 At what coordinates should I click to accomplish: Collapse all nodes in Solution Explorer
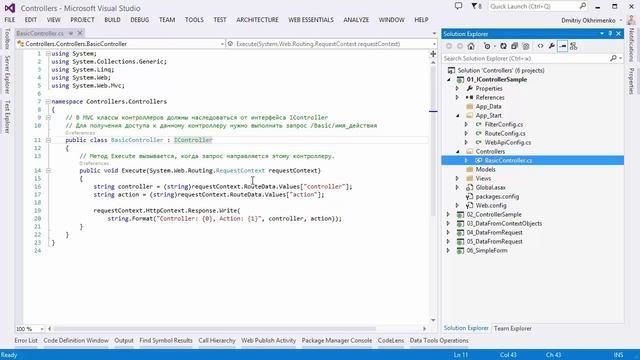coord(514,46)
